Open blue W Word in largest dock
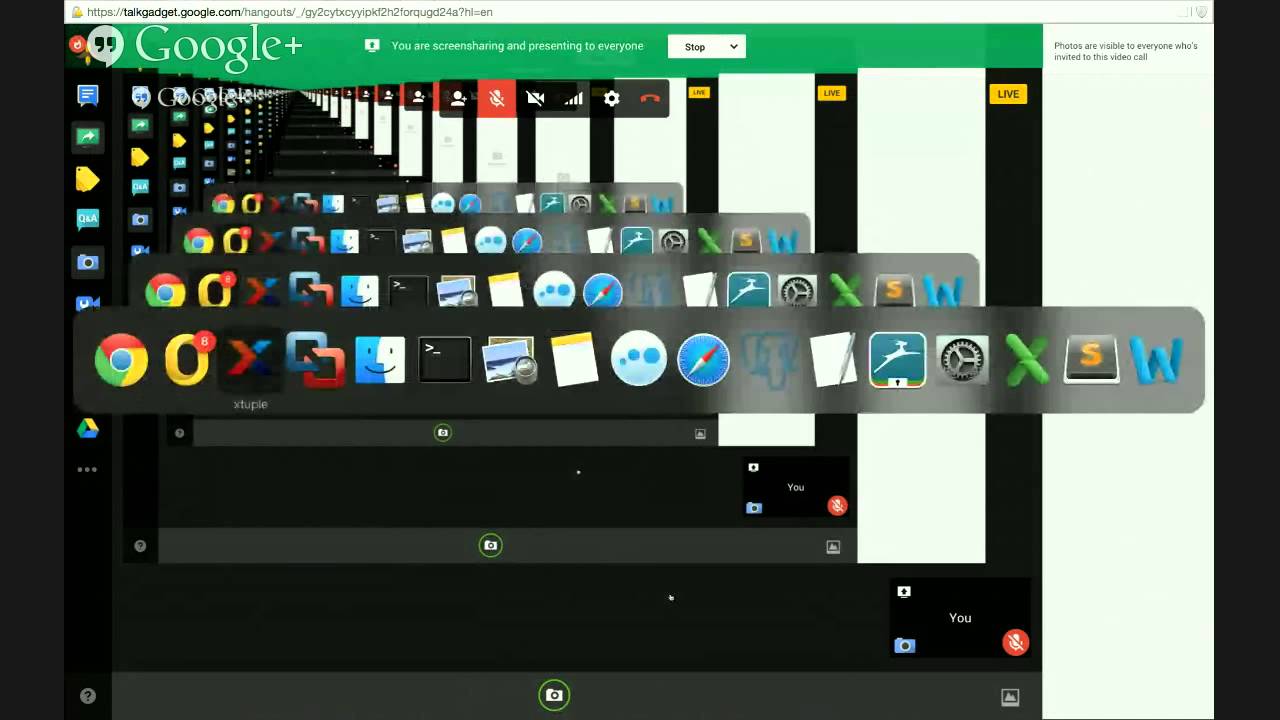 pos(1156,360)
